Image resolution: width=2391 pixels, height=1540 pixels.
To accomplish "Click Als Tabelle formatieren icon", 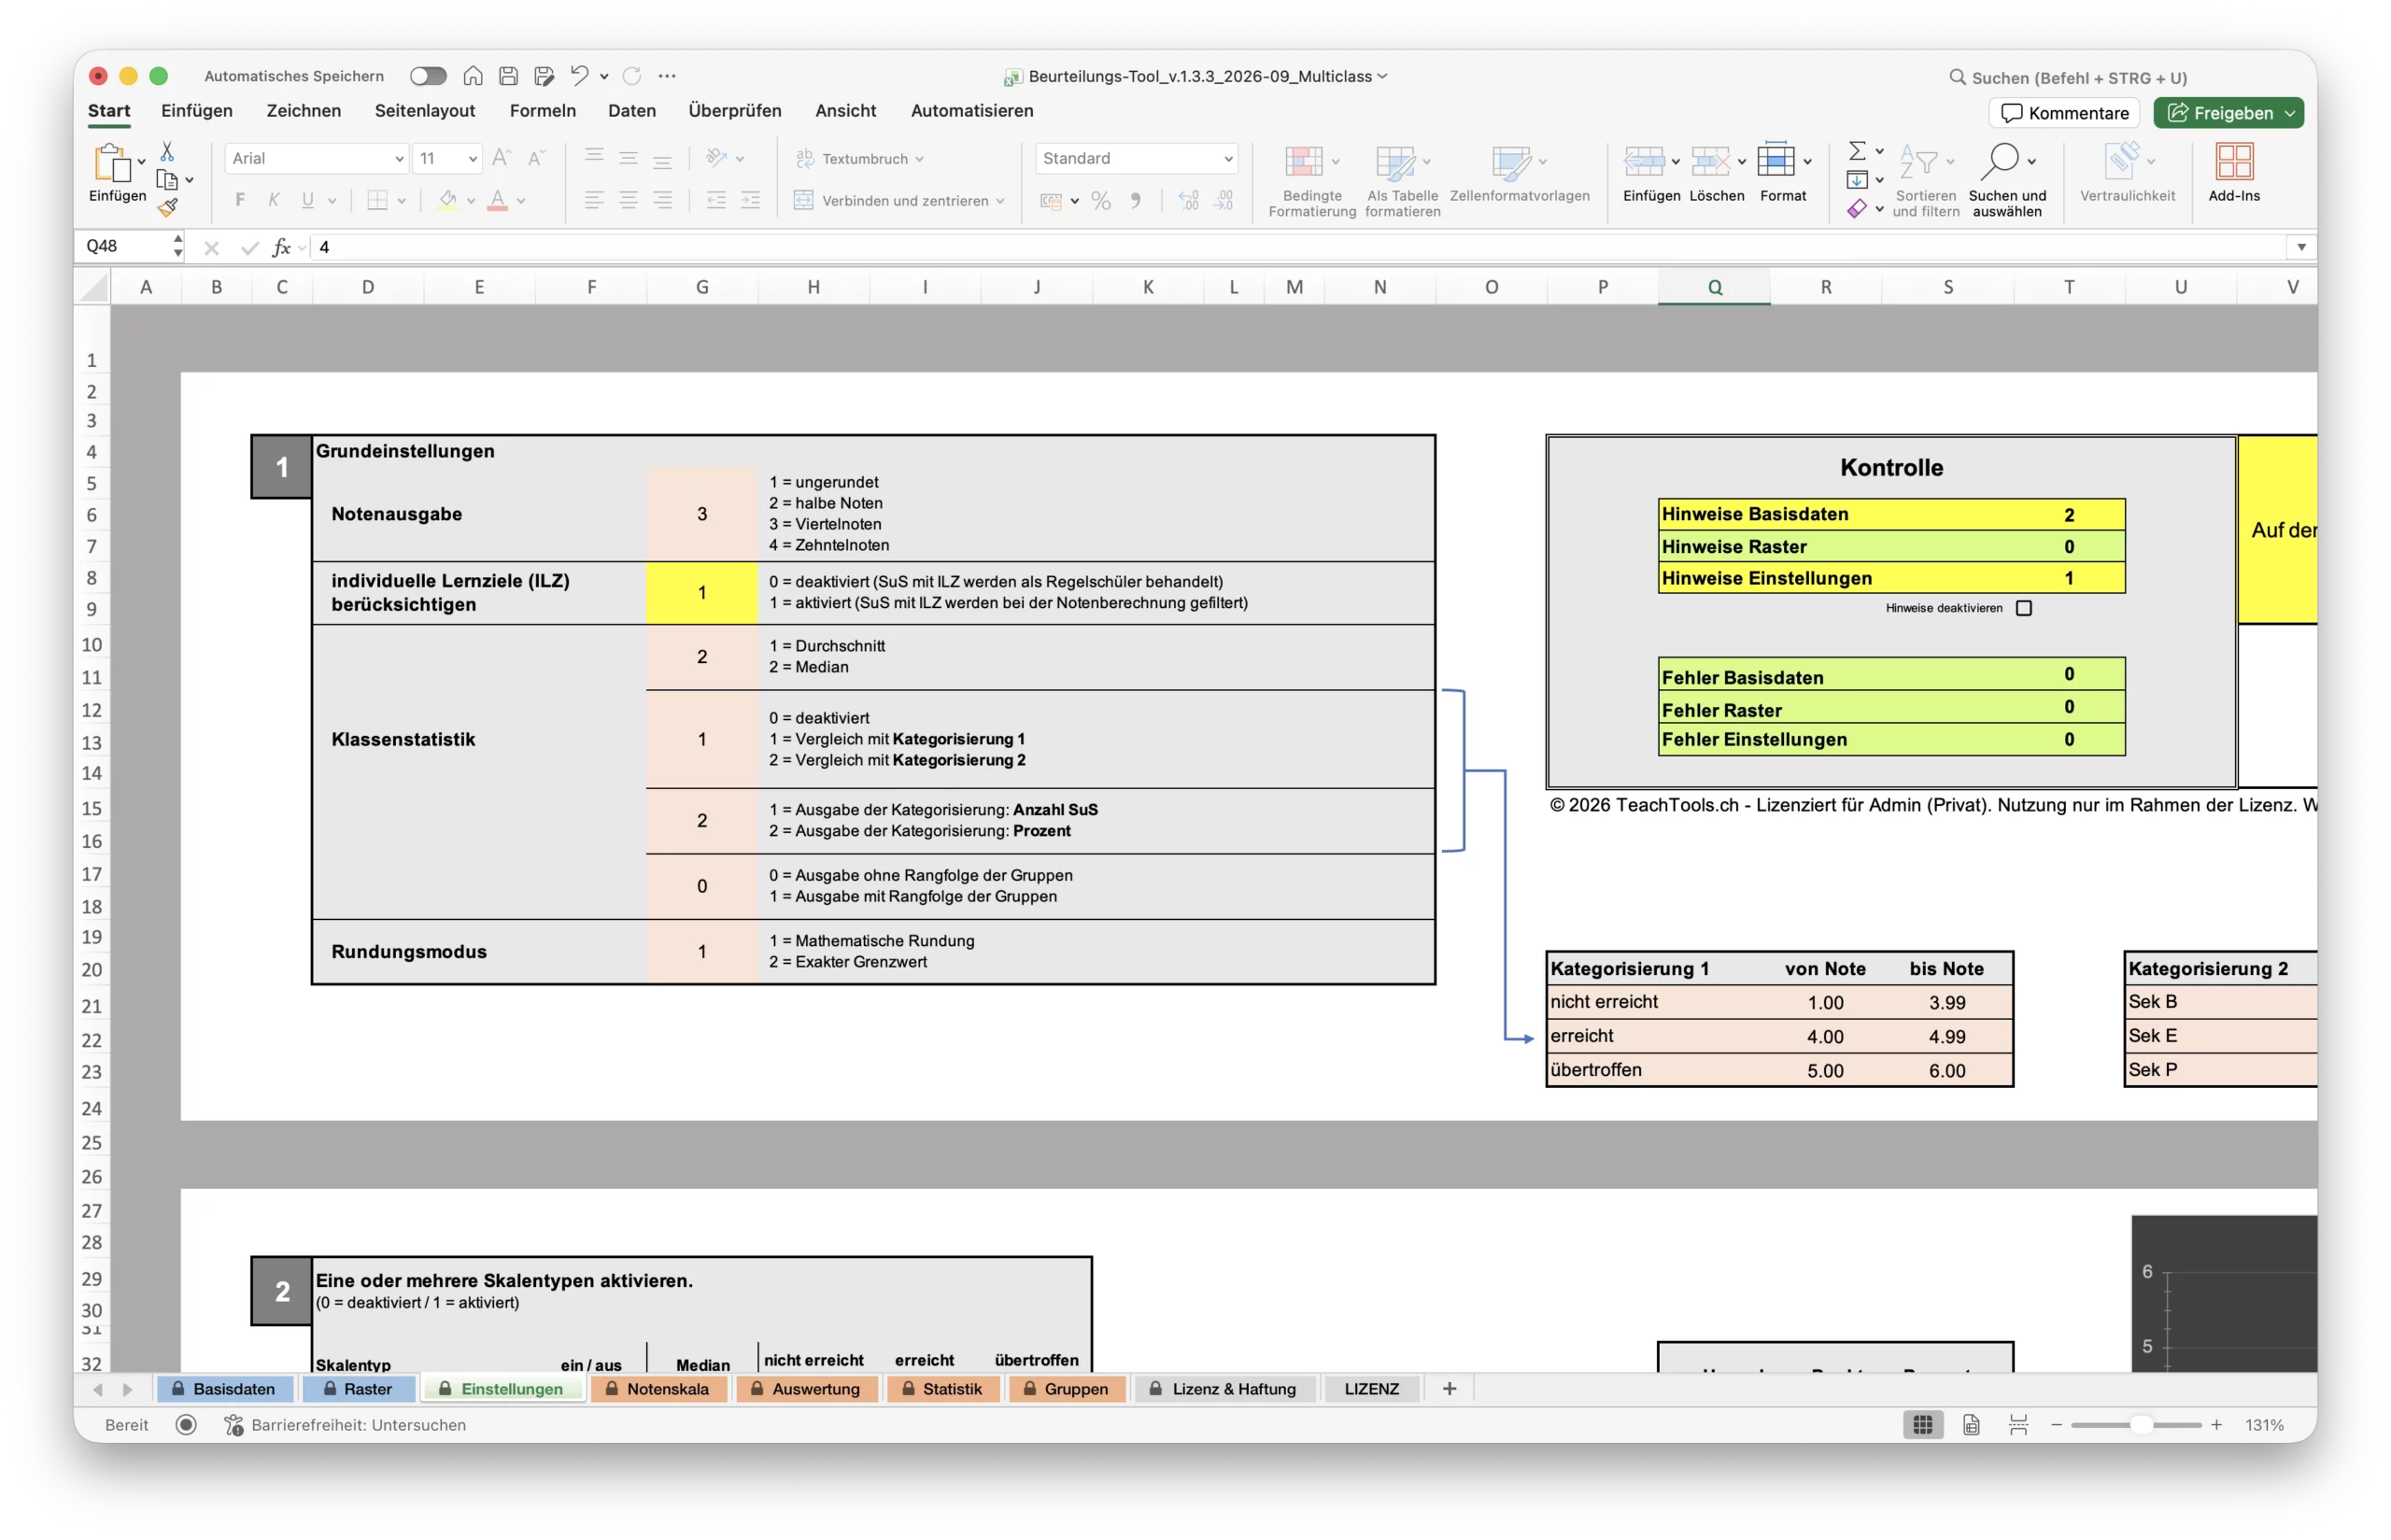I will 1395,162.
